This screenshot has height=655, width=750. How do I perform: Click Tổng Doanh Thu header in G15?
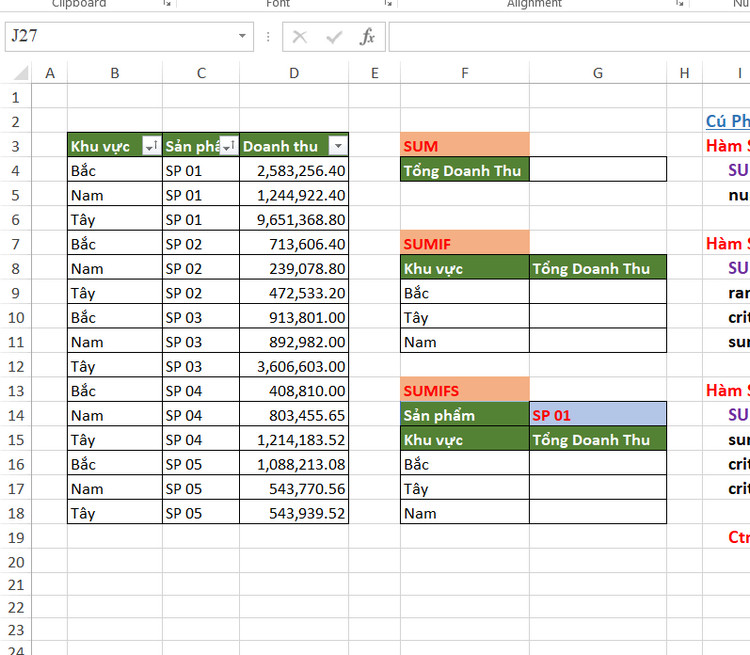(598, 439)
